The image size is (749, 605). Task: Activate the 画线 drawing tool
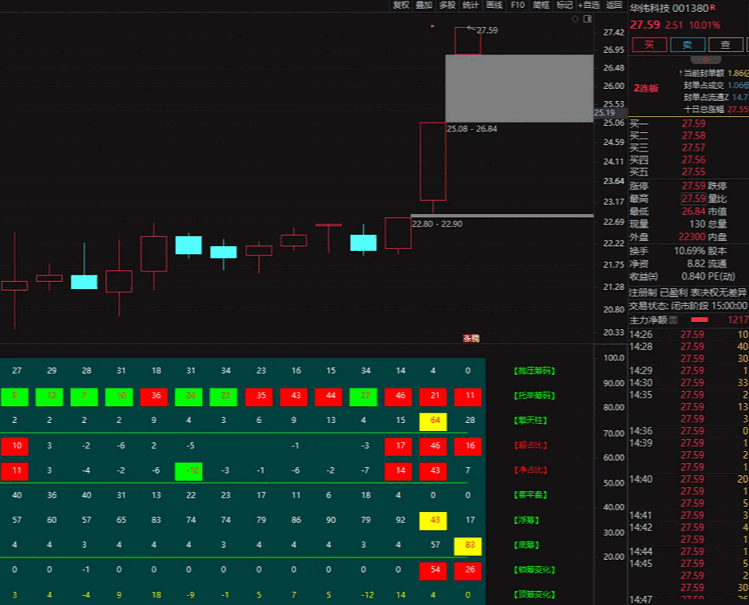(x=494, y=5)
